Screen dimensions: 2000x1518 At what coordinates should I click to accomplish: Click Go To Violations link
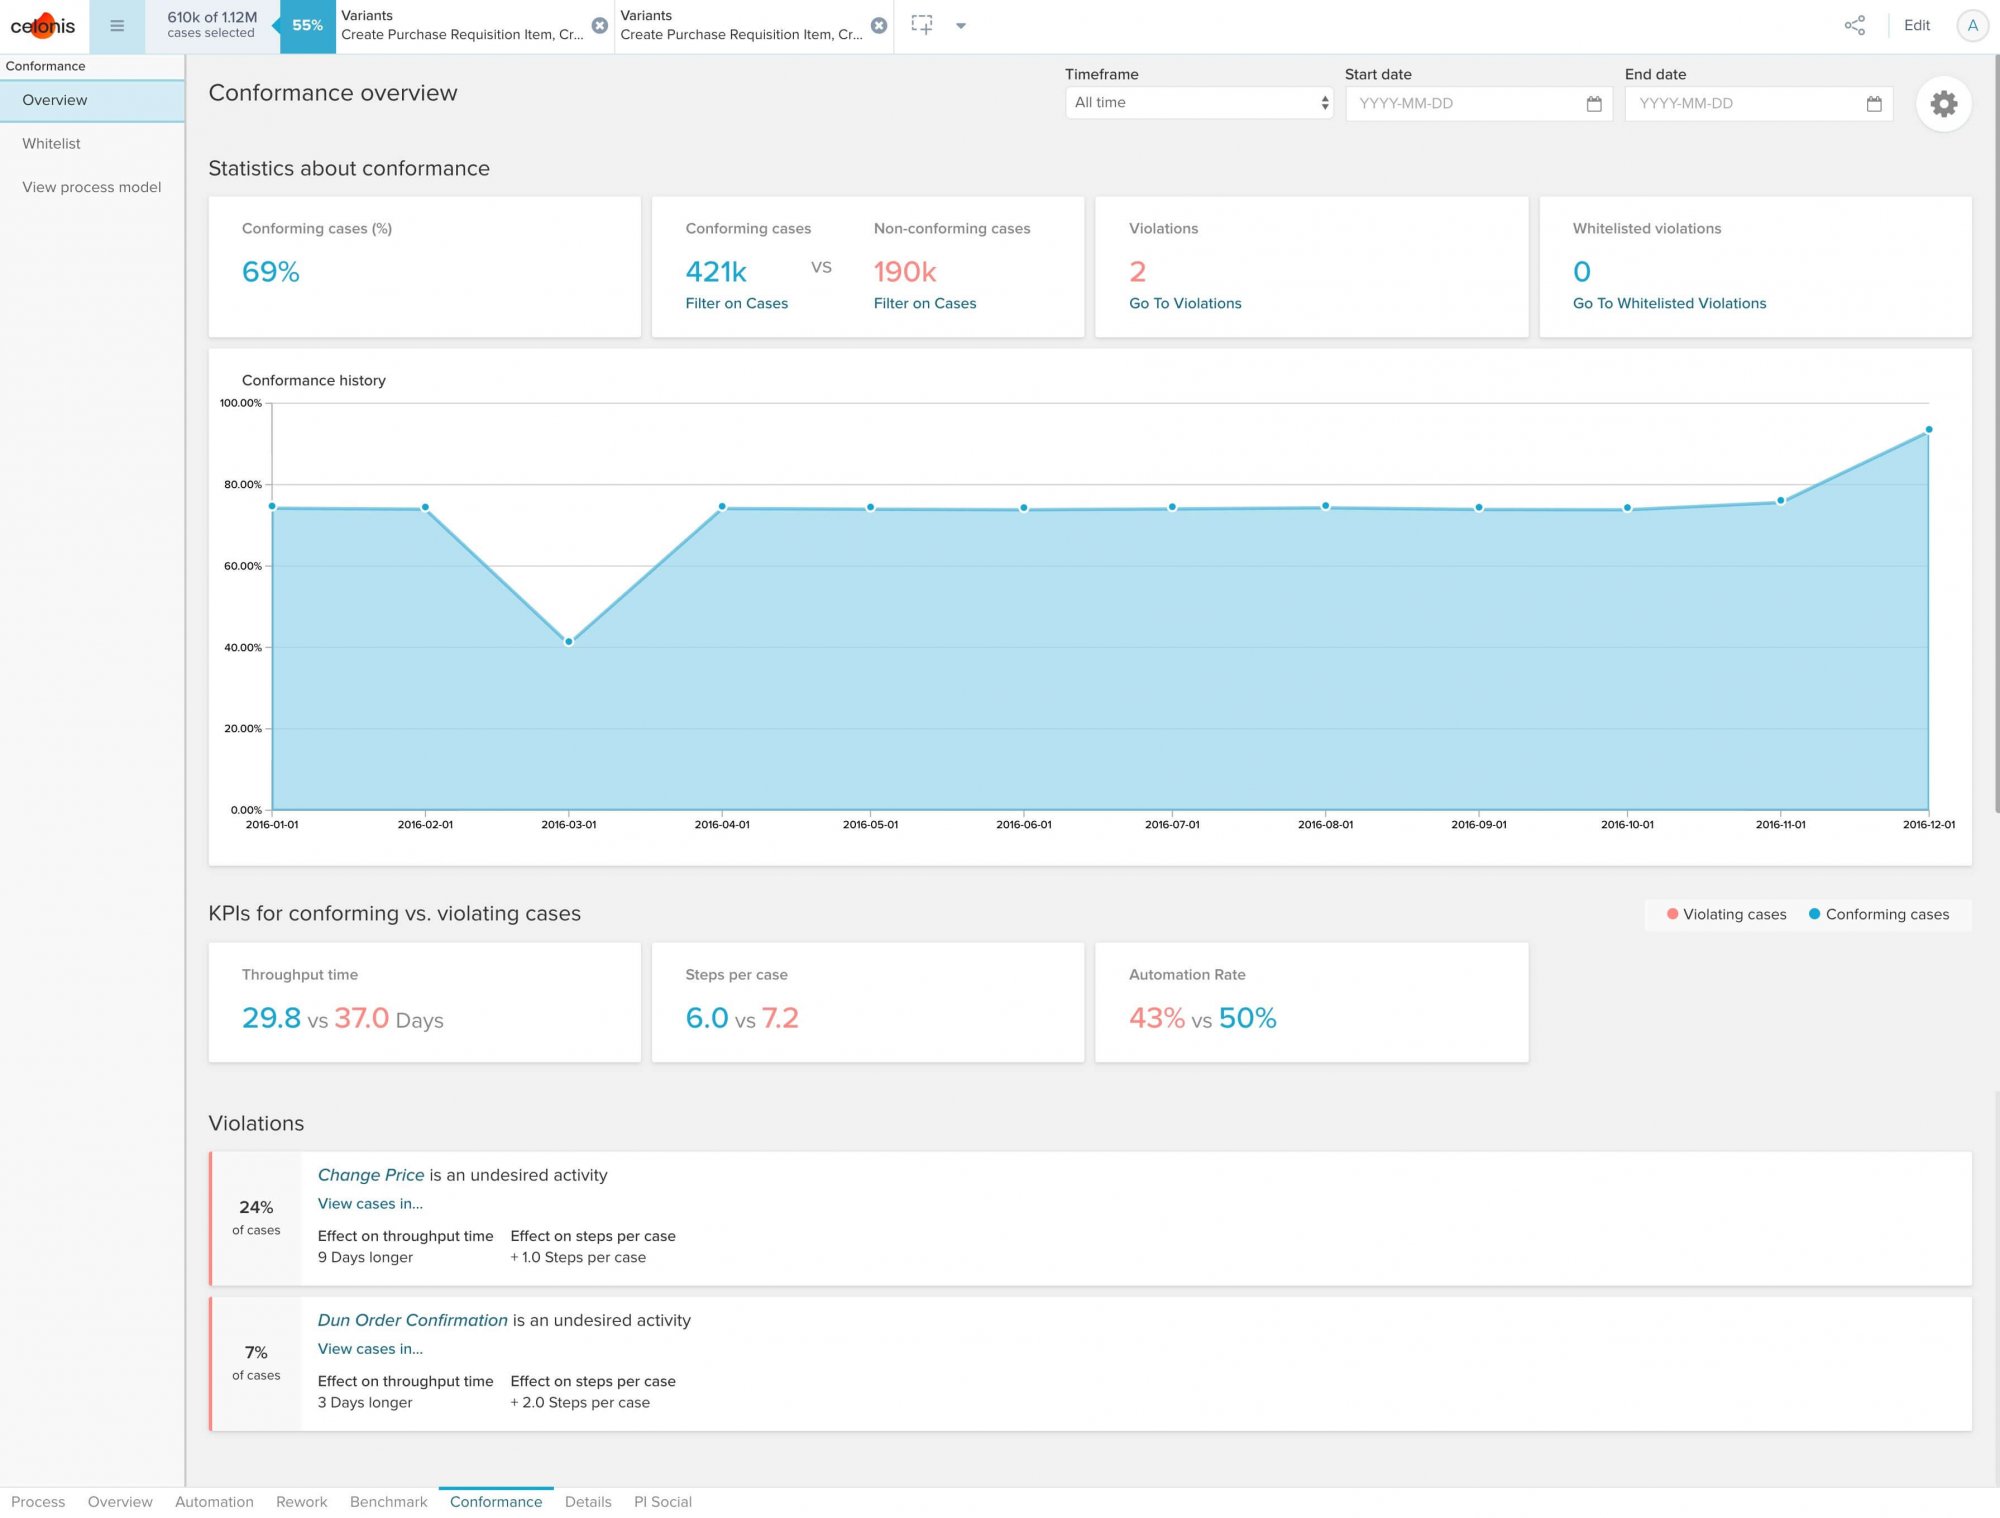[x=1185, y=303]
